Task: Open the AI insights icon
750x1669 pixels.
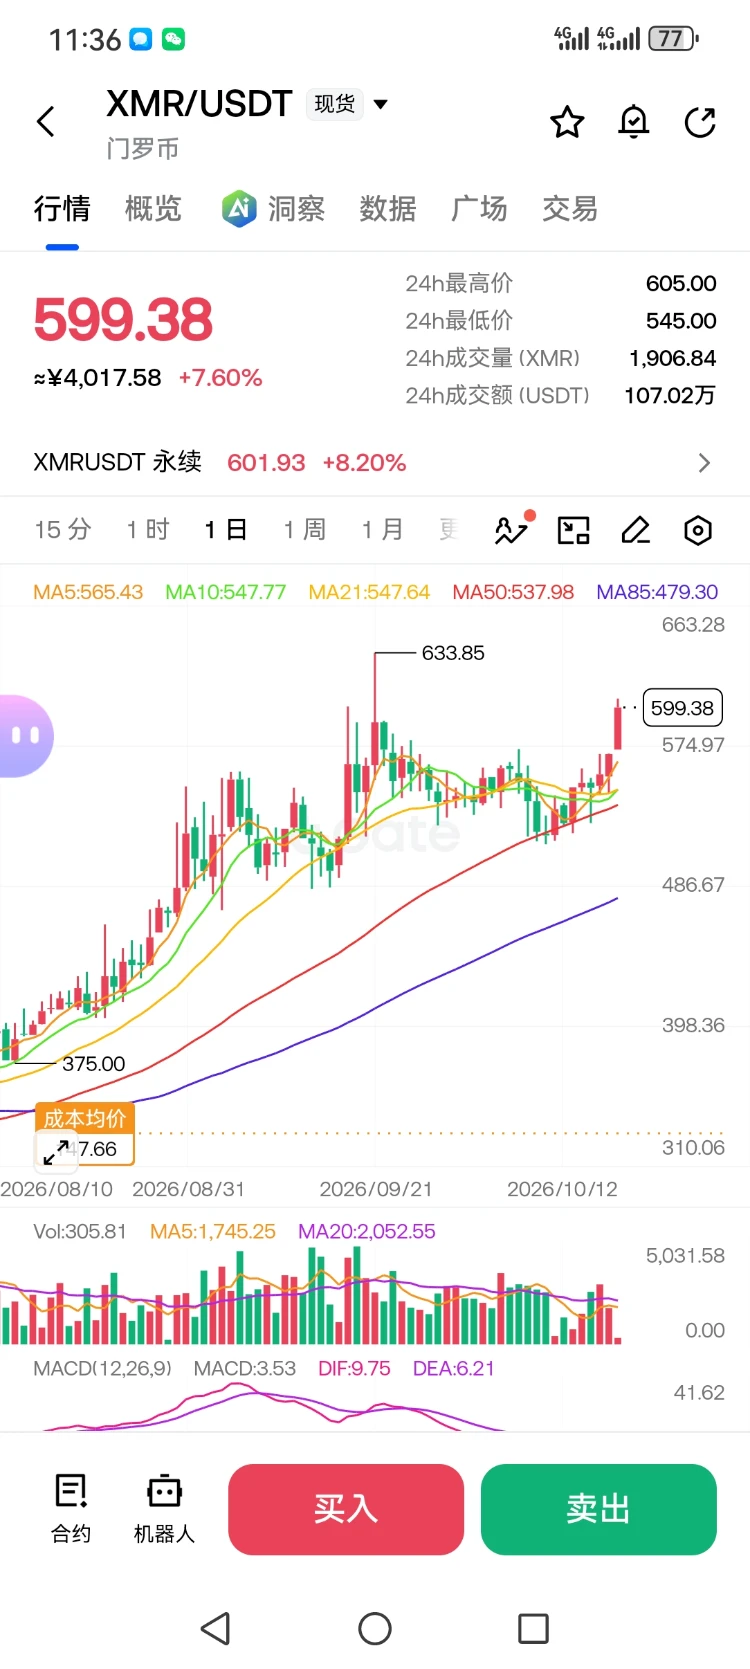Action: (x=239, y=208)
